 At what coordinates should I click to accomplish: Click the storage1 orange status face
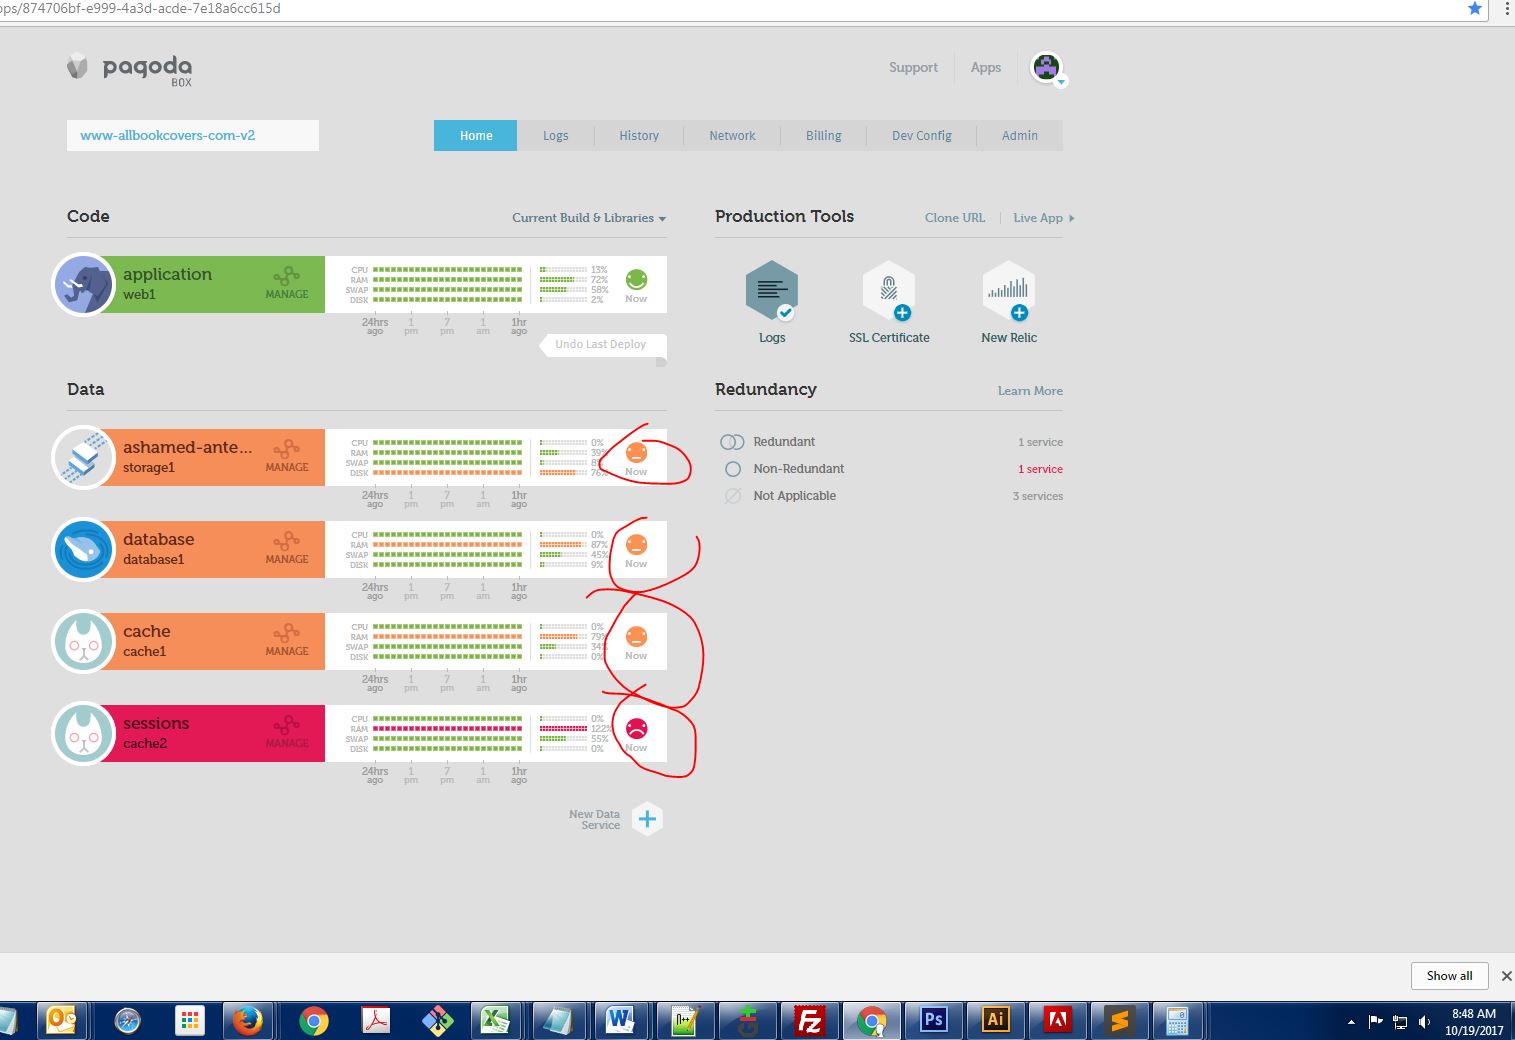click(636, 453)
